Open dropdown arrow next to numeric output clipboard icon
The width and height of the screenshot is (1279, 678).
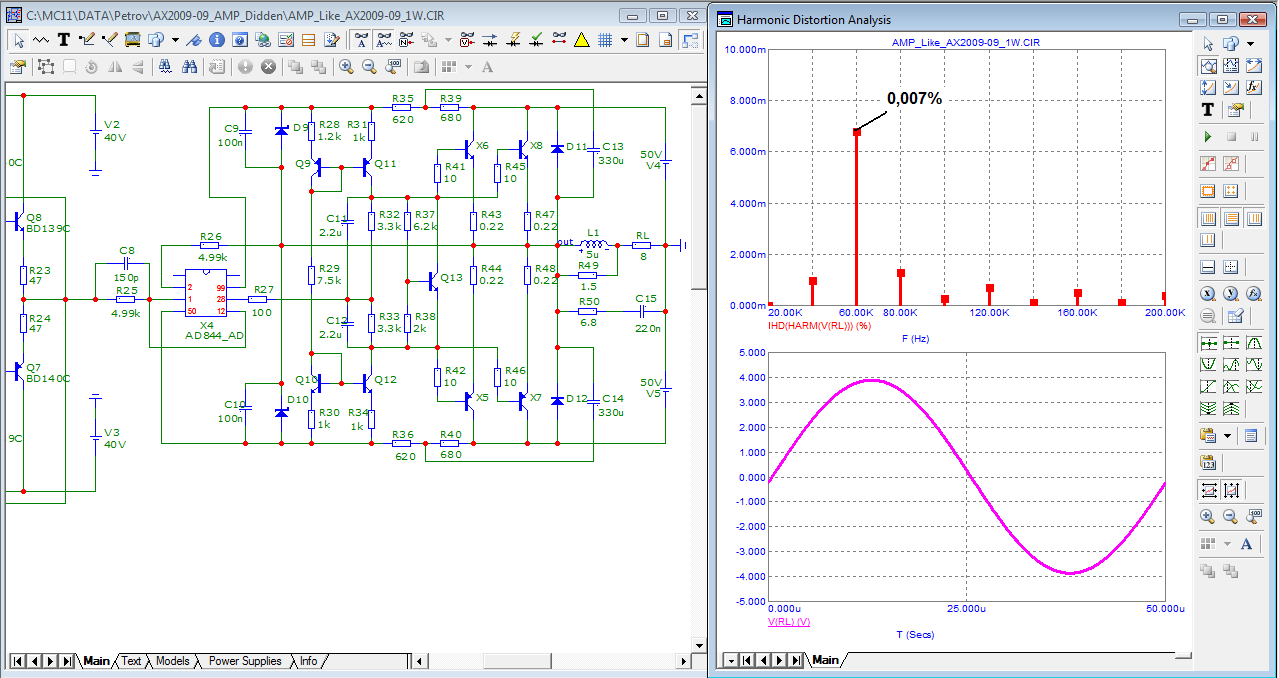tap(1227, 436)
